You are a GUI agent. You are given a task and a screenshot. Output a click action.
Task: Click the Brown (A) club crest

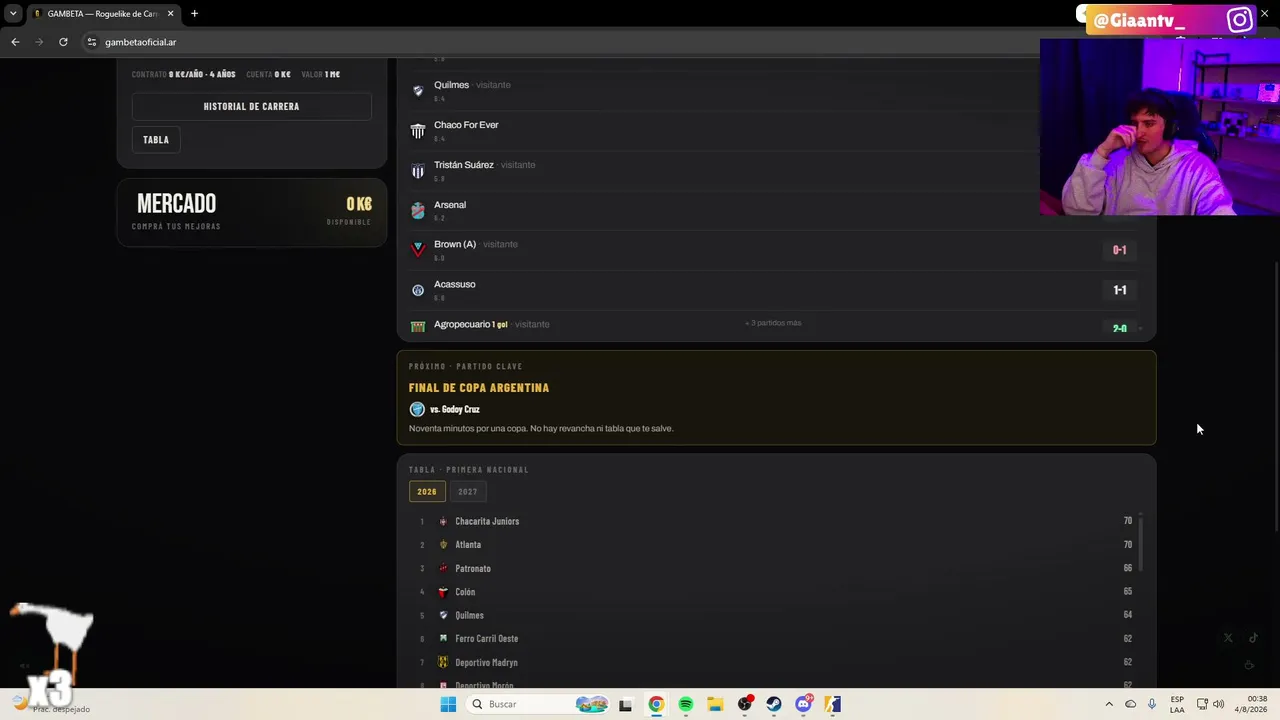coord(418,250)
